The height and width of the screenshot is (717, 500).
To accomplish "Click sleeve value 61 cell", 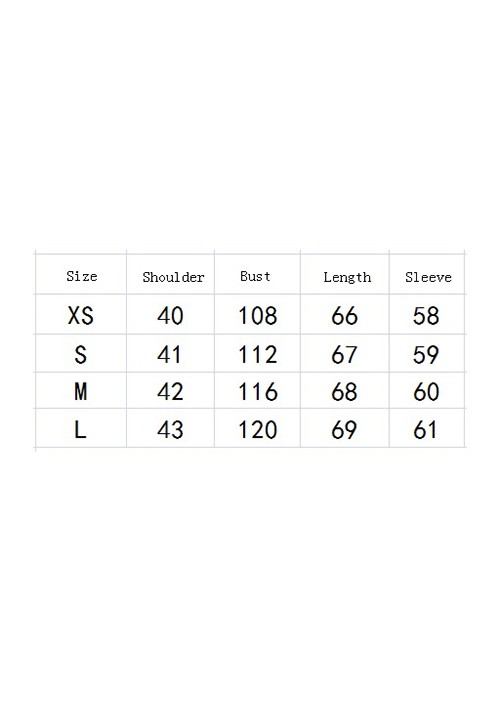I will pos(425,430).
